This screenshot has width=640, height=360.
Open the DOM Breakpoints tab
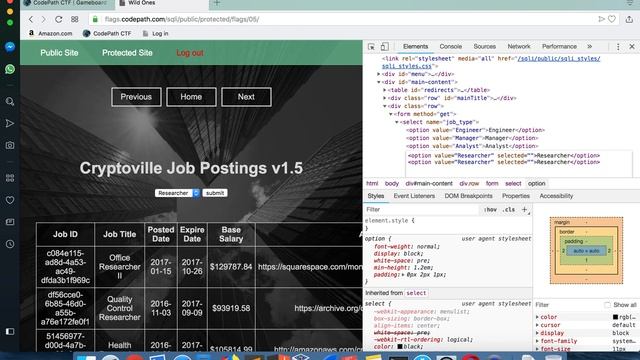(468, 196)
